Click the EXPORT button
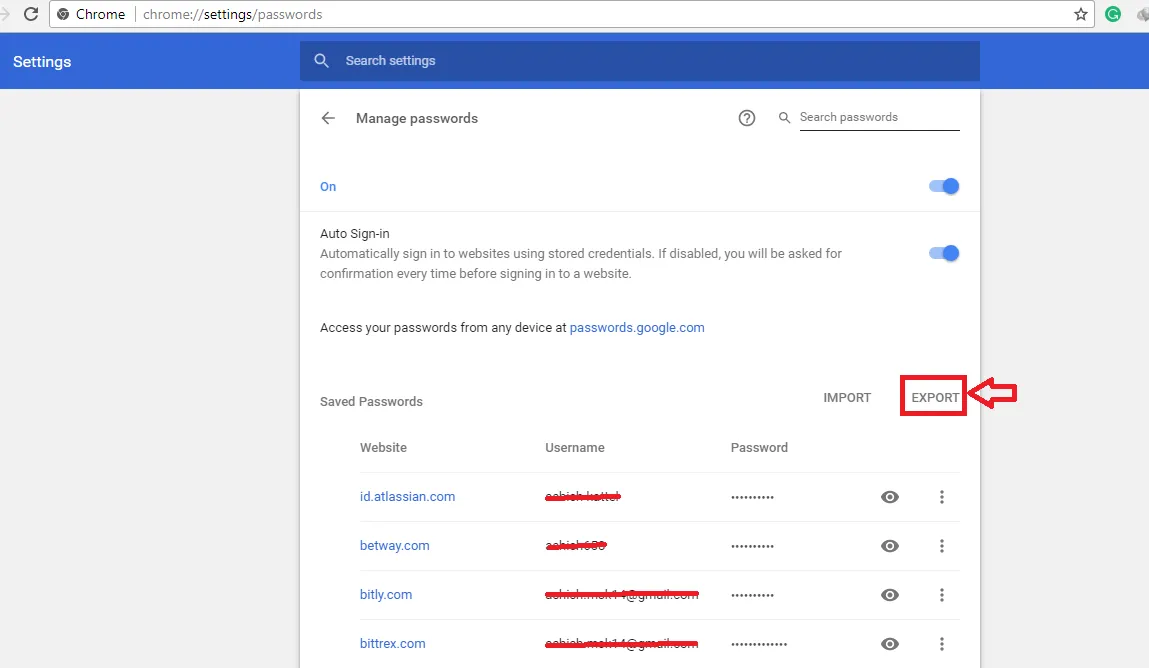This screenshot has height=668, width=1149. click(934, 397)
